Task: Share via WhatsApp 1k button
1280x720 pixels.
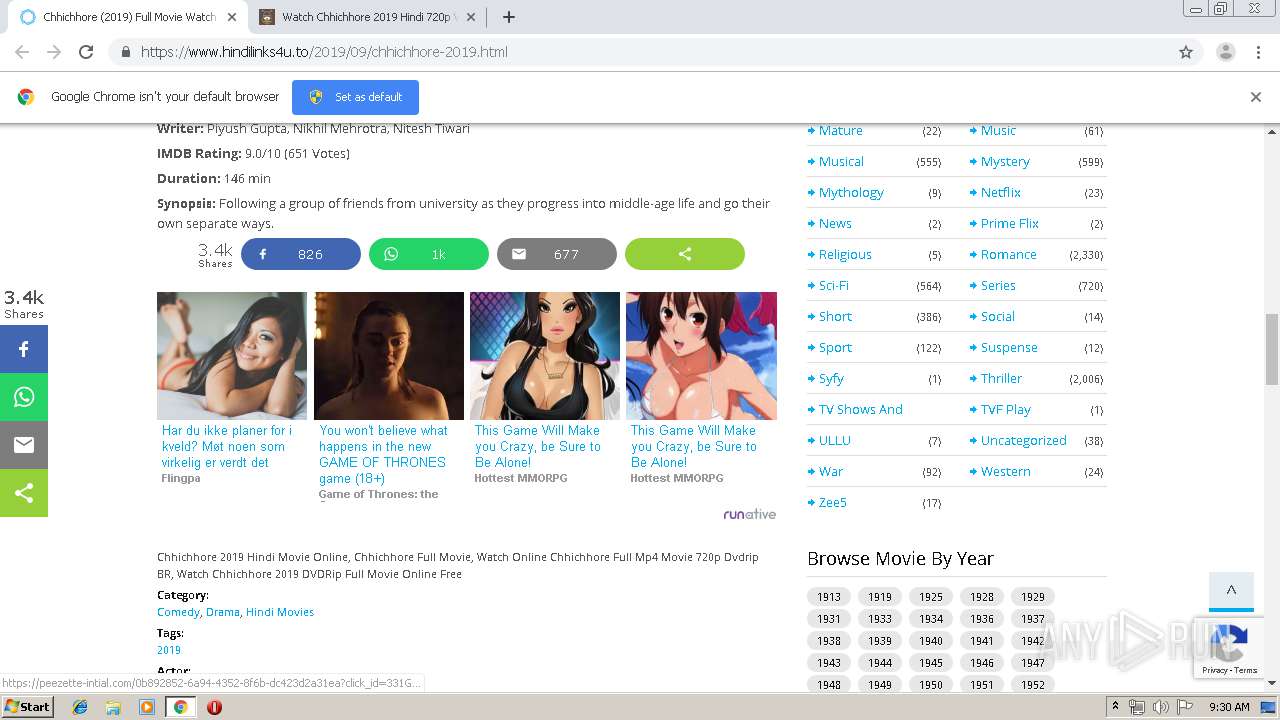Action: click(429, 254)
